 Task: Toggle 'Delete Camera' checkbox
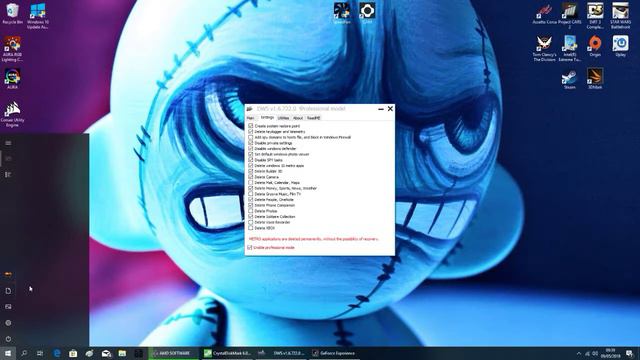click(251, 177)
